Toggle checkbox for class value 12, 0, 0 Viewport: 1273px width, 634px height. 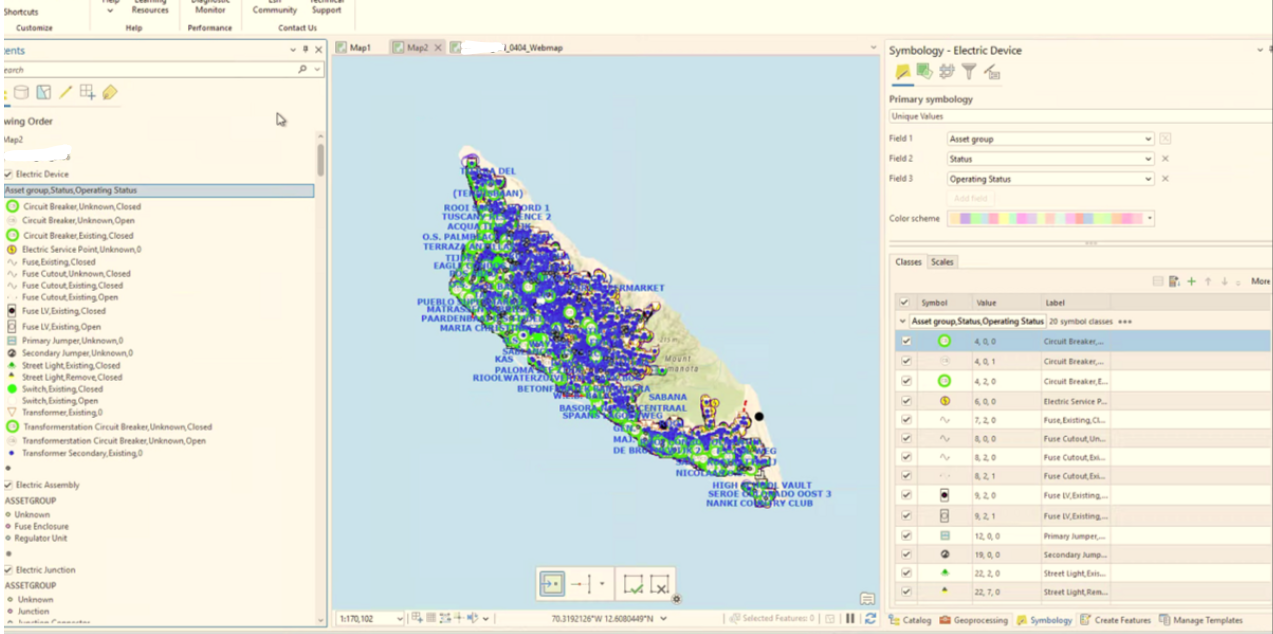coord(906,535)
